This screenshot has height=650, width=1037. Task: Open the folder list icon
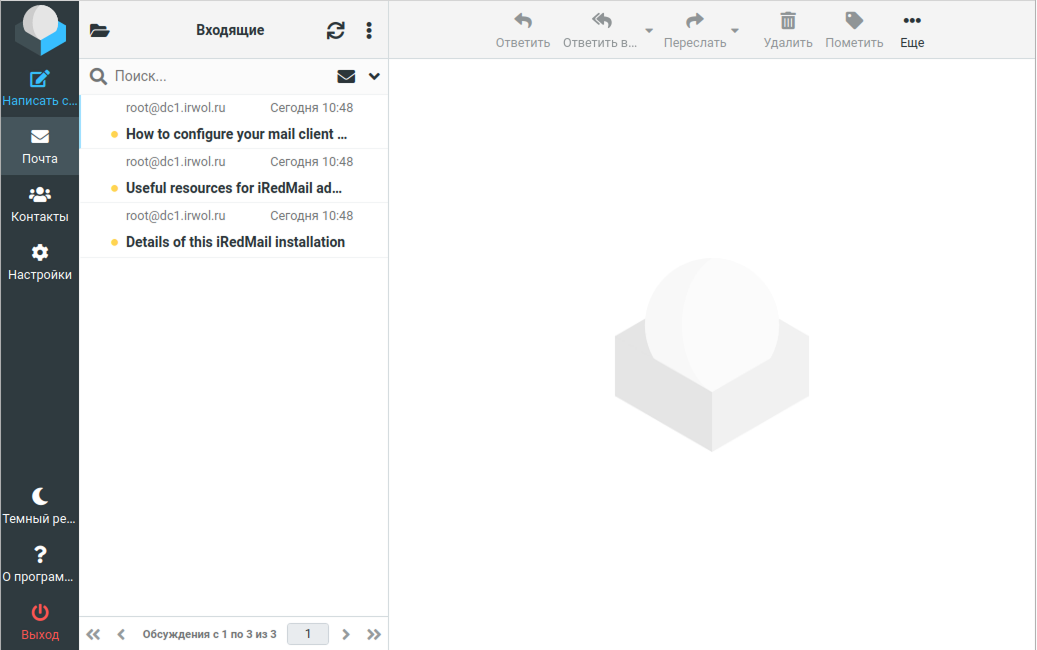(99, 31)
